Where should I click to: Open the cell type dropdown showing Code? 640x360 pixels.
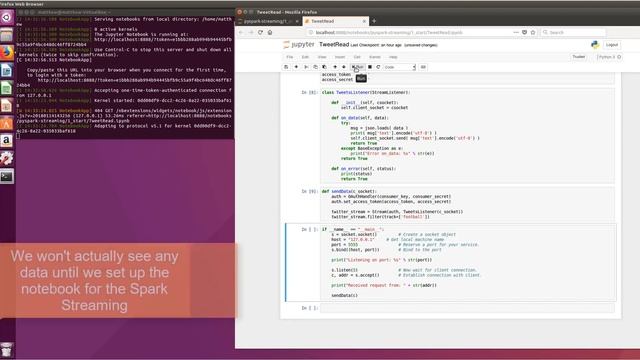400,67
